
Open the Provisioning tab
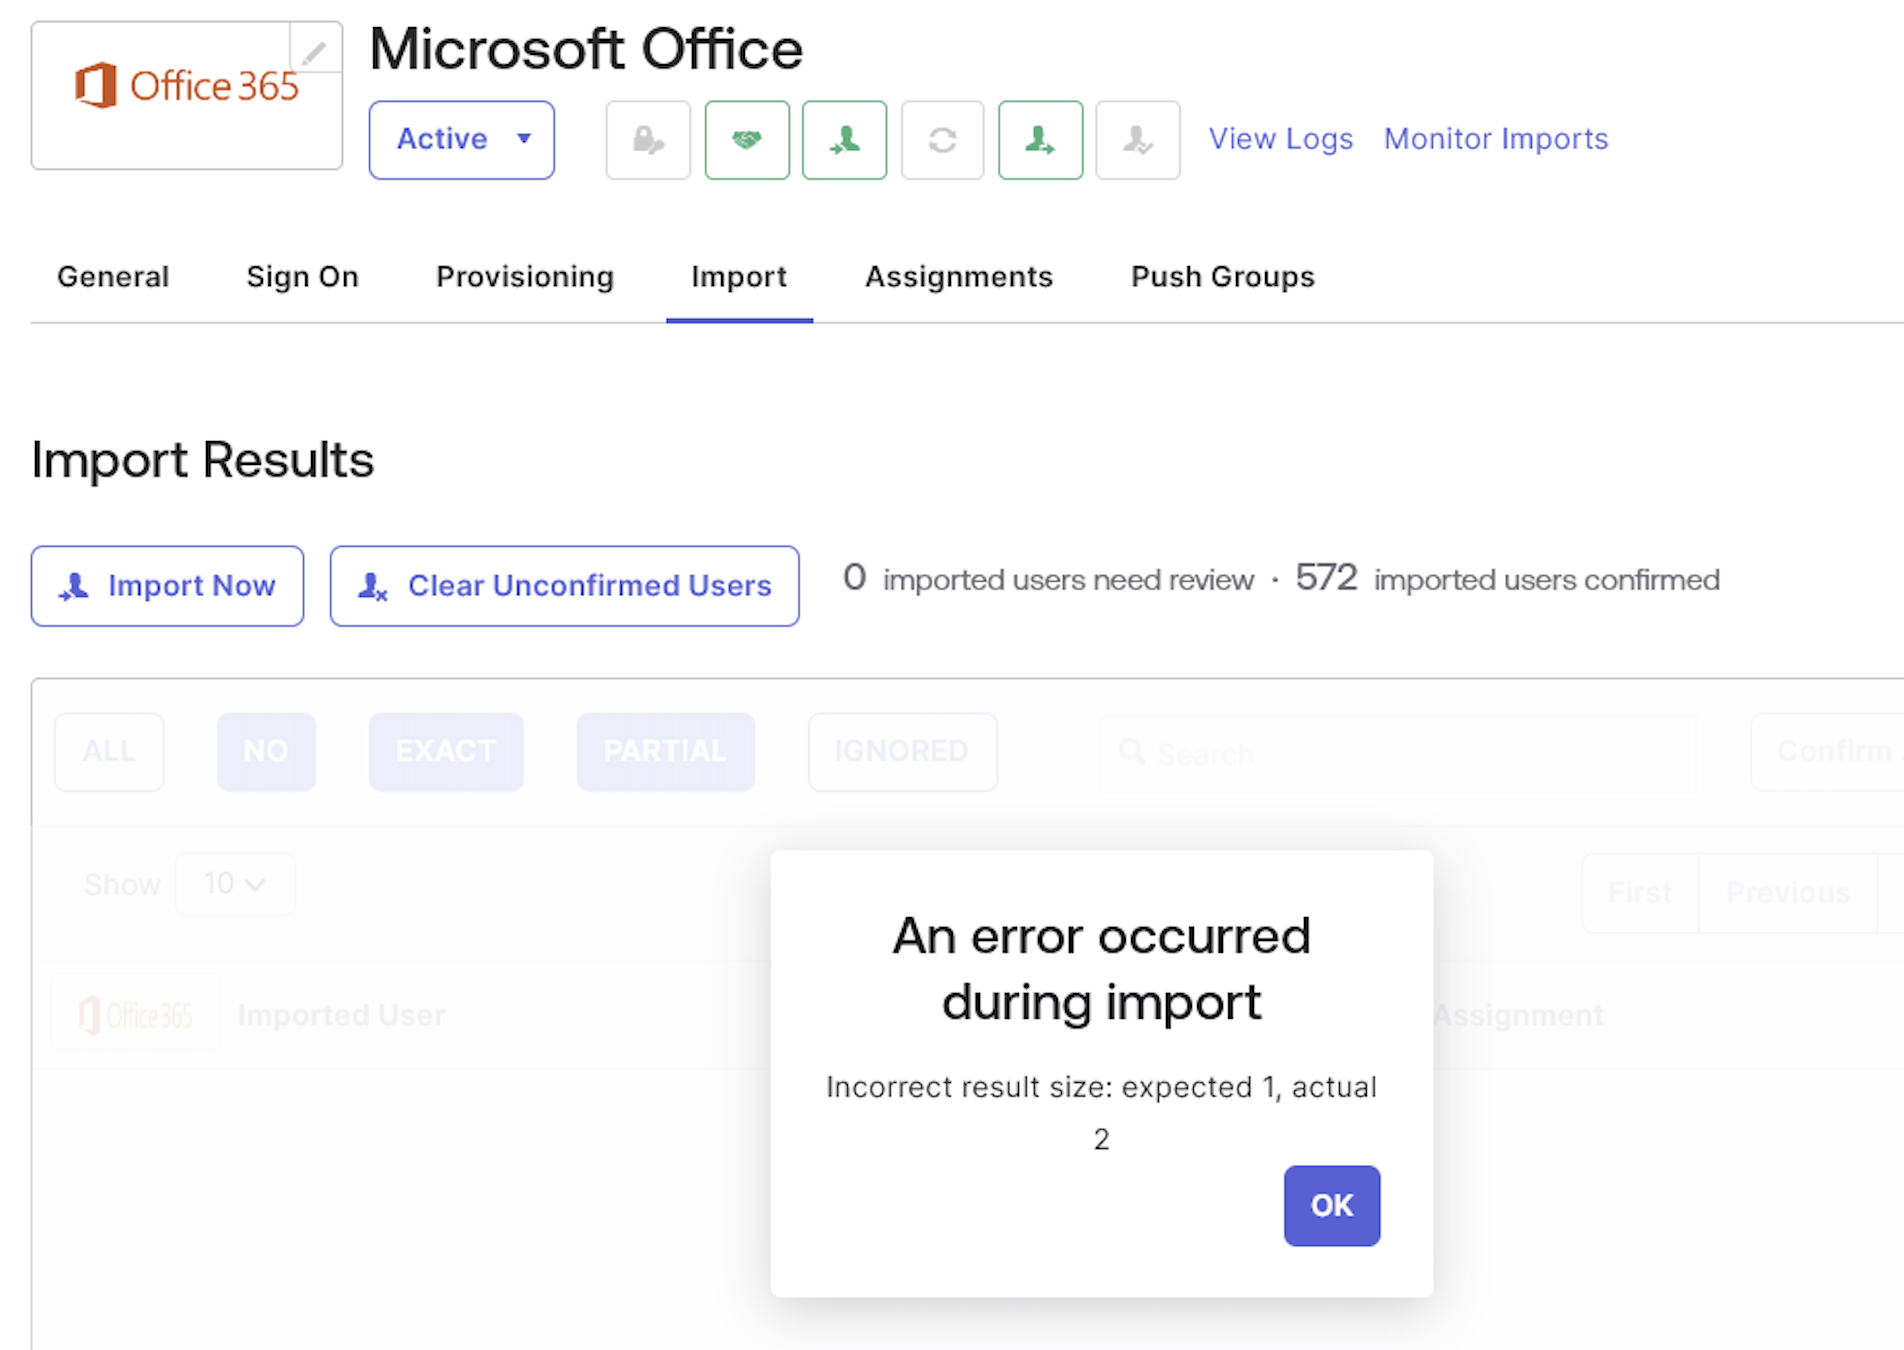tap(525, 277)
